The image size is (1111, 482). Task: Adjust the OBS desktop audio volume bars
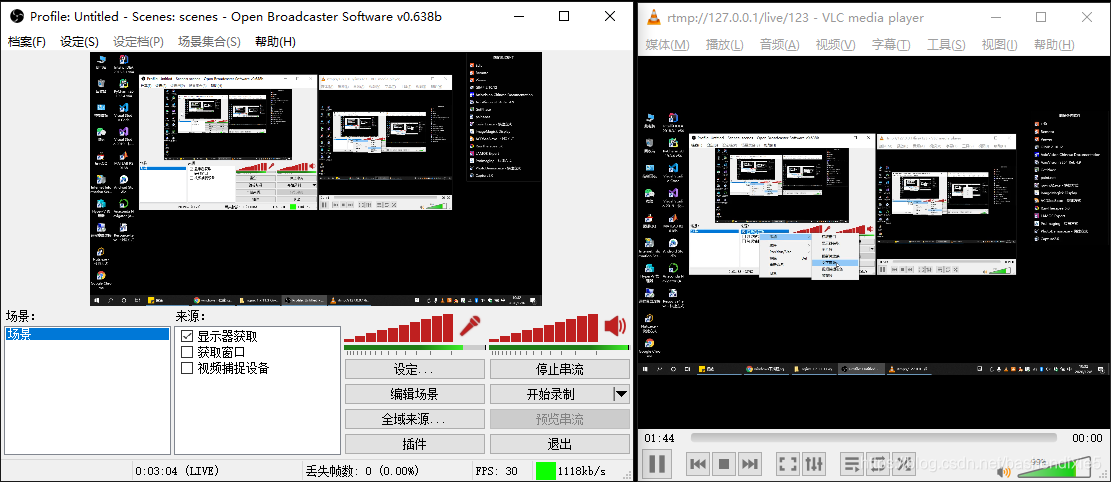[544, 327]
